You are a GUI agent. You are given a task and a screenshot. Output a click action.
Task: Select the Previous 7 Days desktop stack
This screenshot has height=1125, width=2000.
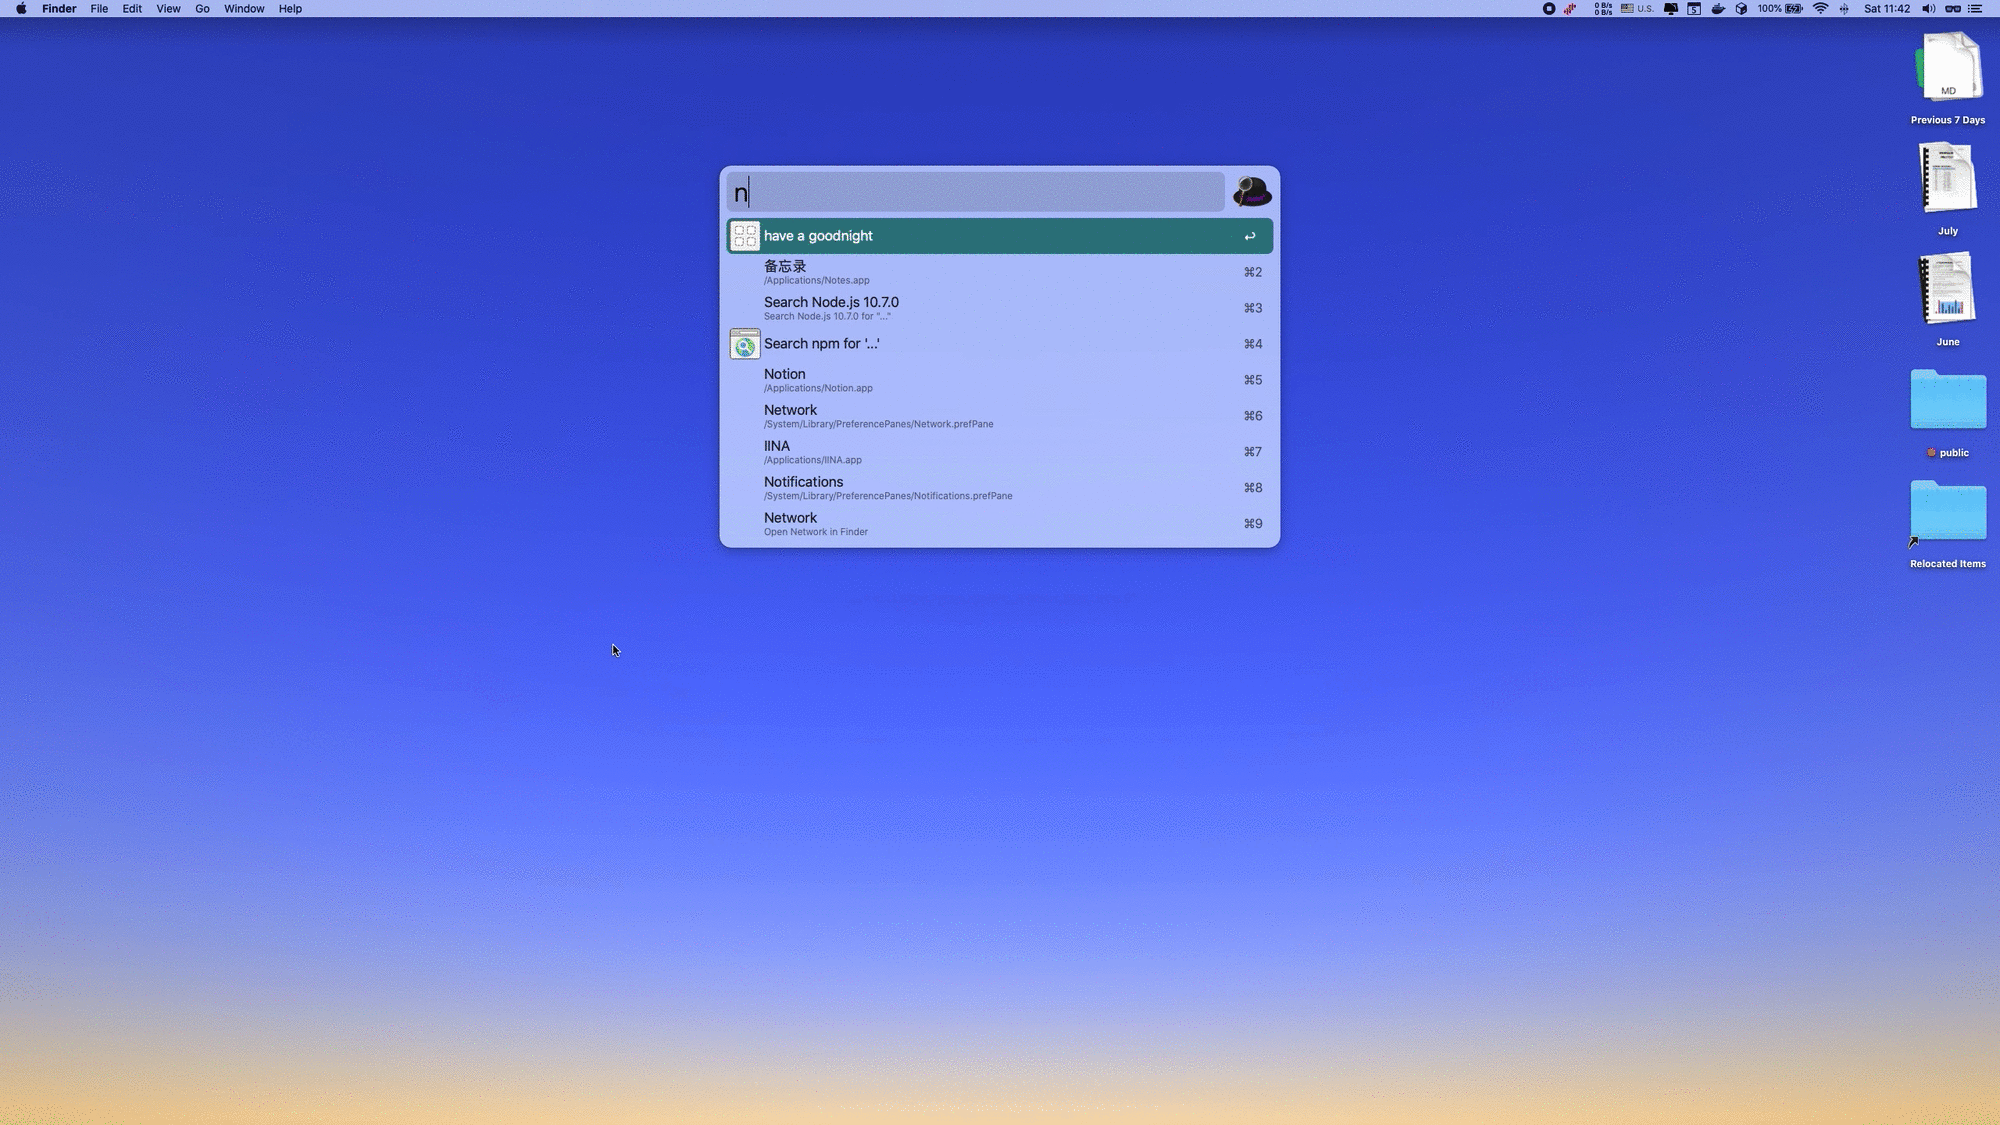[x=1947, y=78]
